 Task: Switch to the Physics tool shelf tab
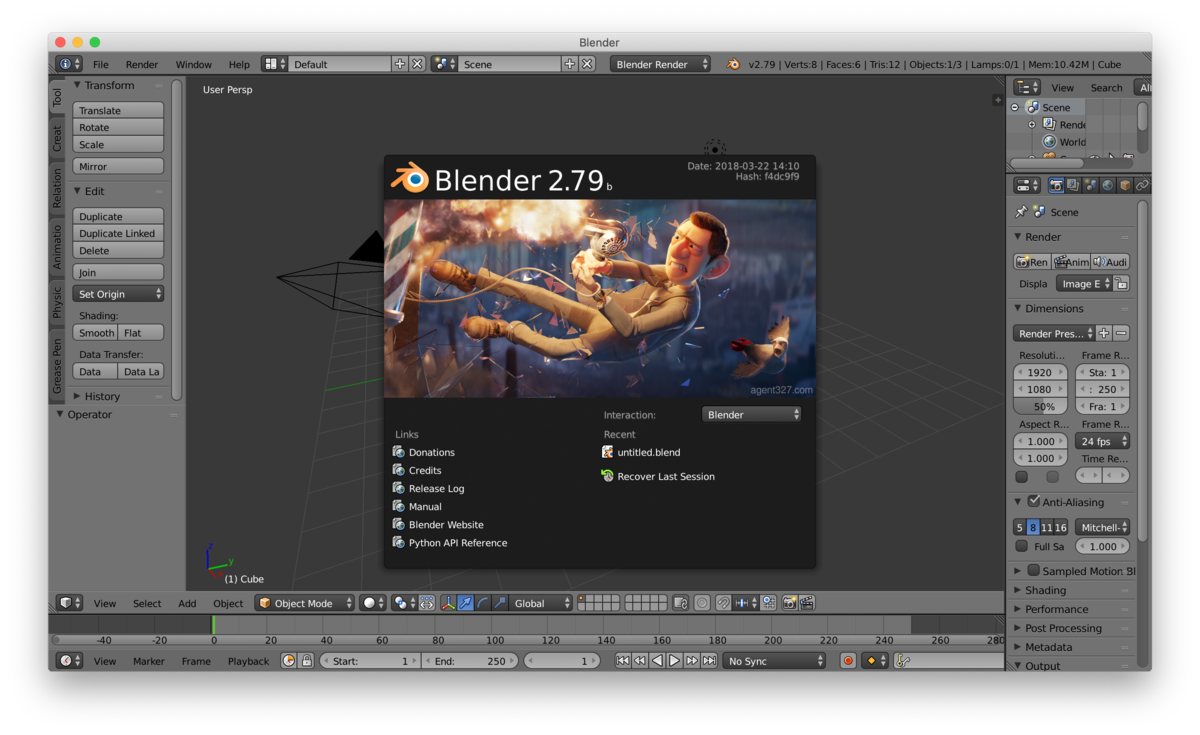(x=57, y=303)
